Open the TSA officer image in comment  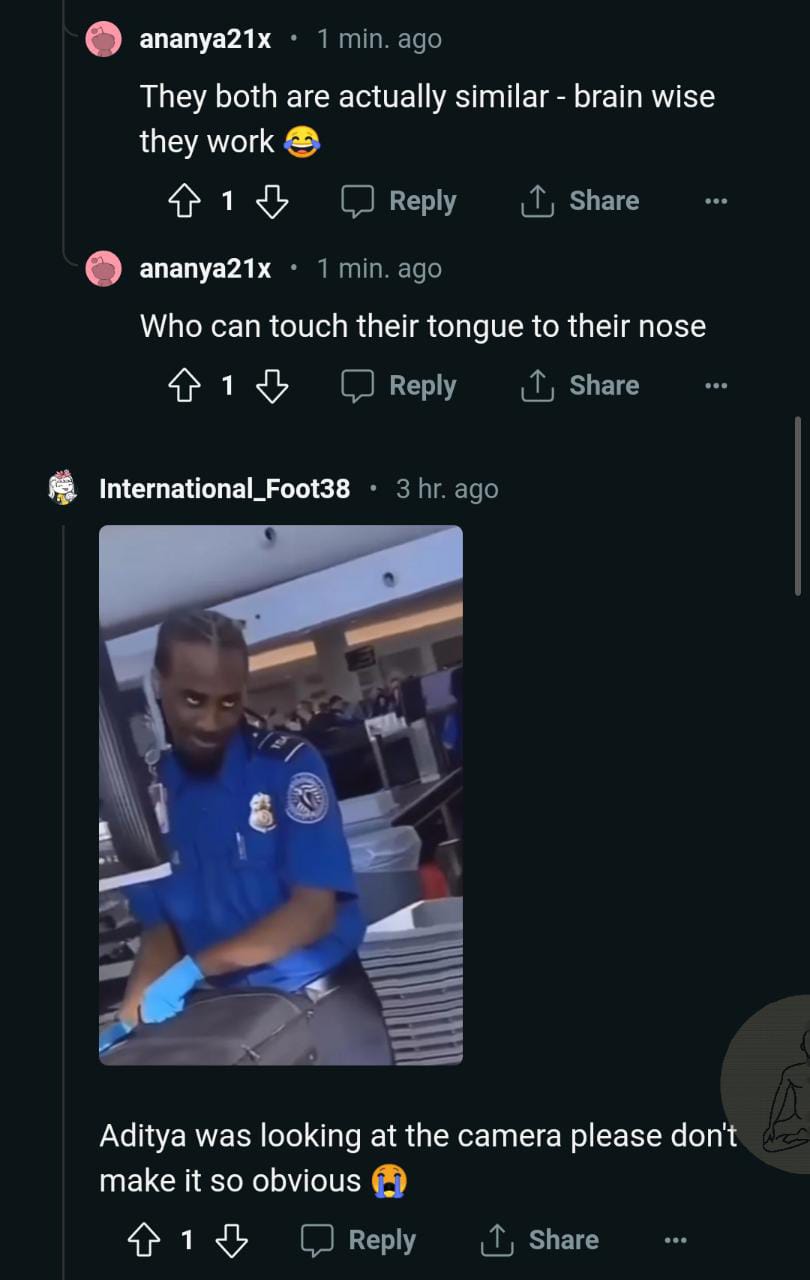click(x=281, y=795)
